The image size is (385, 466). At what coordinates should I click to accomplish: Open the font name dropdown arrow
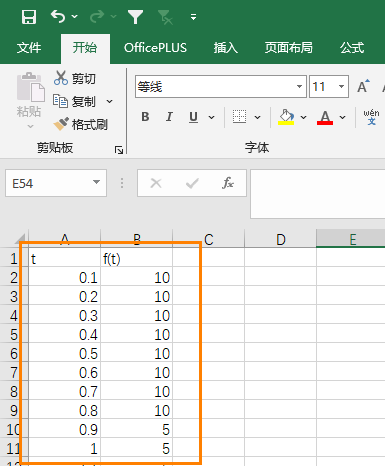click(299, 87)
